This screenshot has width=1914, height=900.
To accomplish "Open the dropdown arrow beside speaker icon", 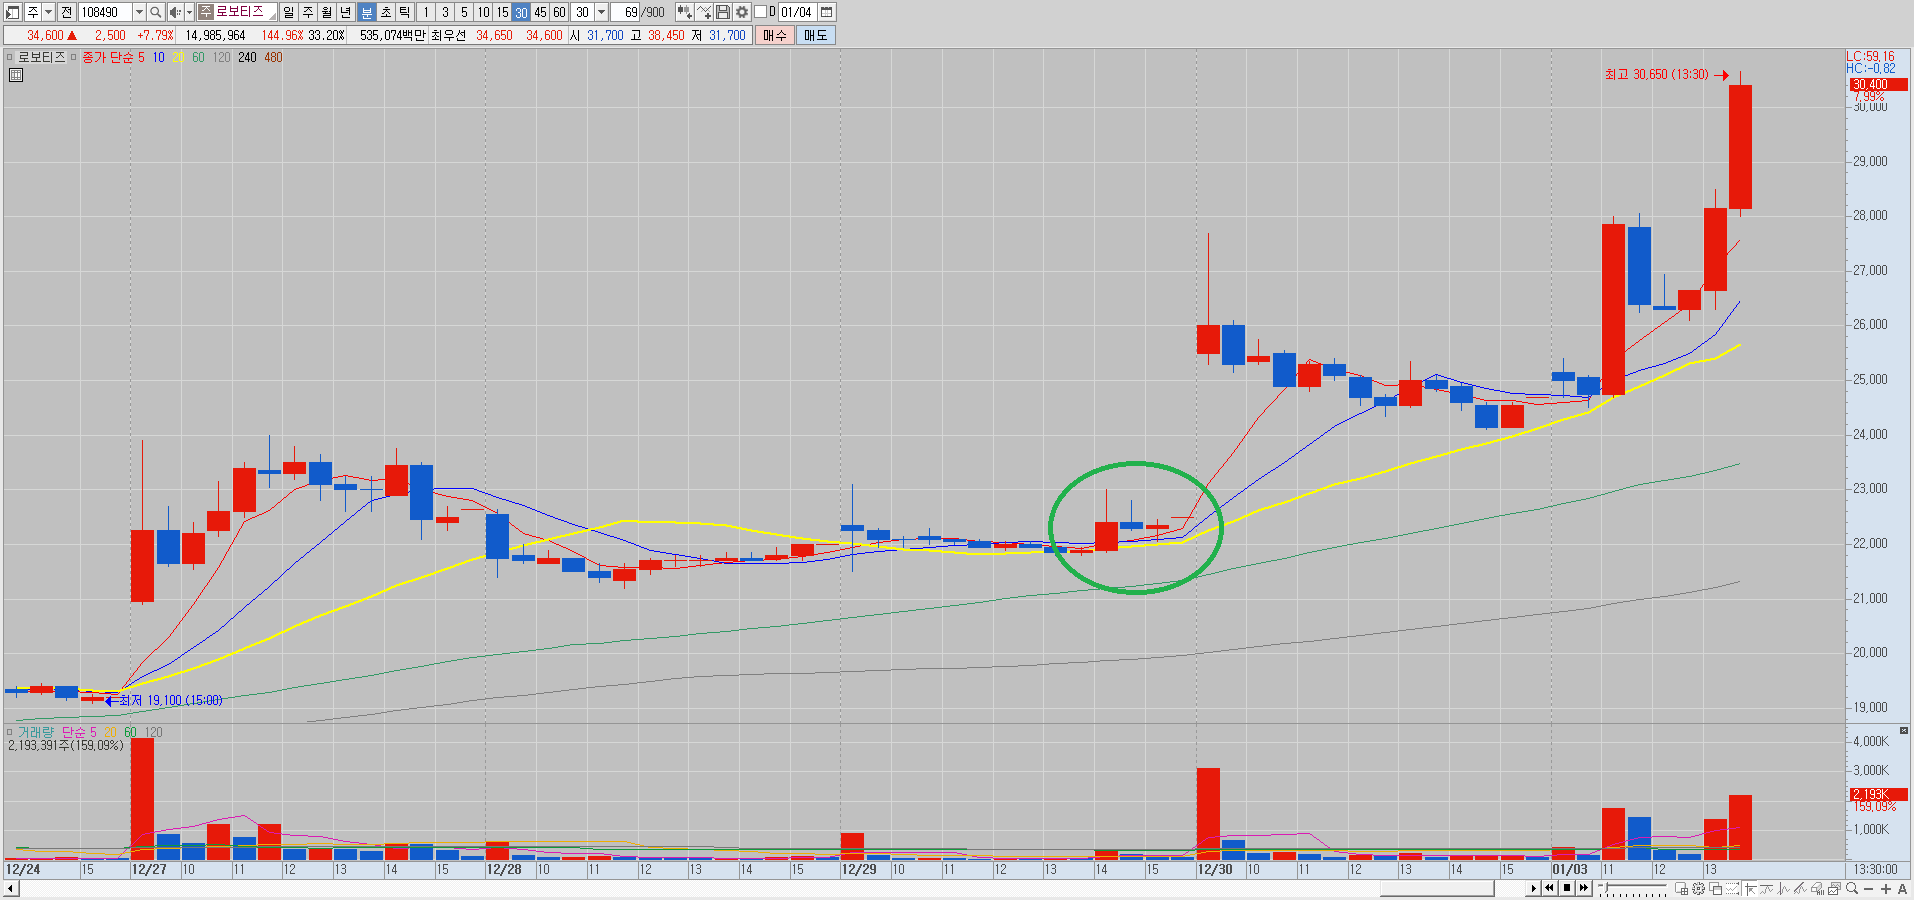I will click(189, 12).
